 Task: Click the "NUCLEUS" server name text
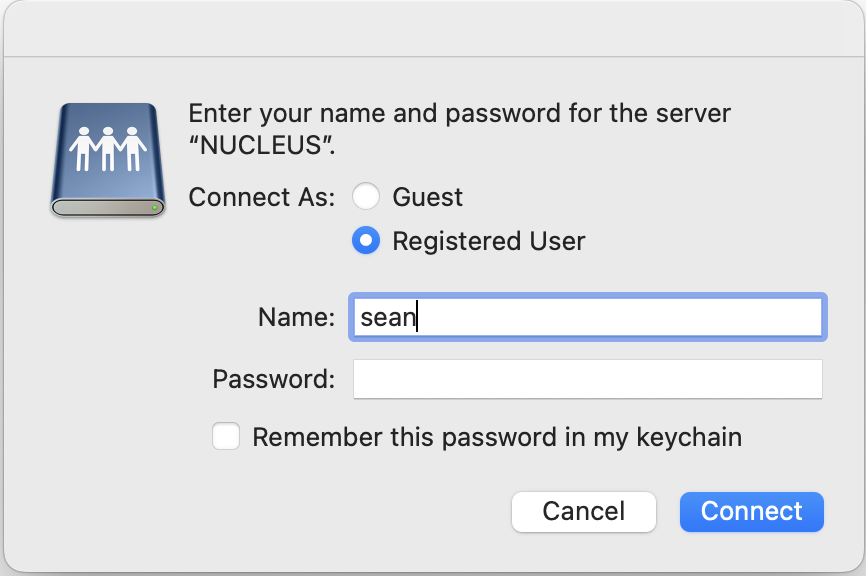click(x=261, y=144)
